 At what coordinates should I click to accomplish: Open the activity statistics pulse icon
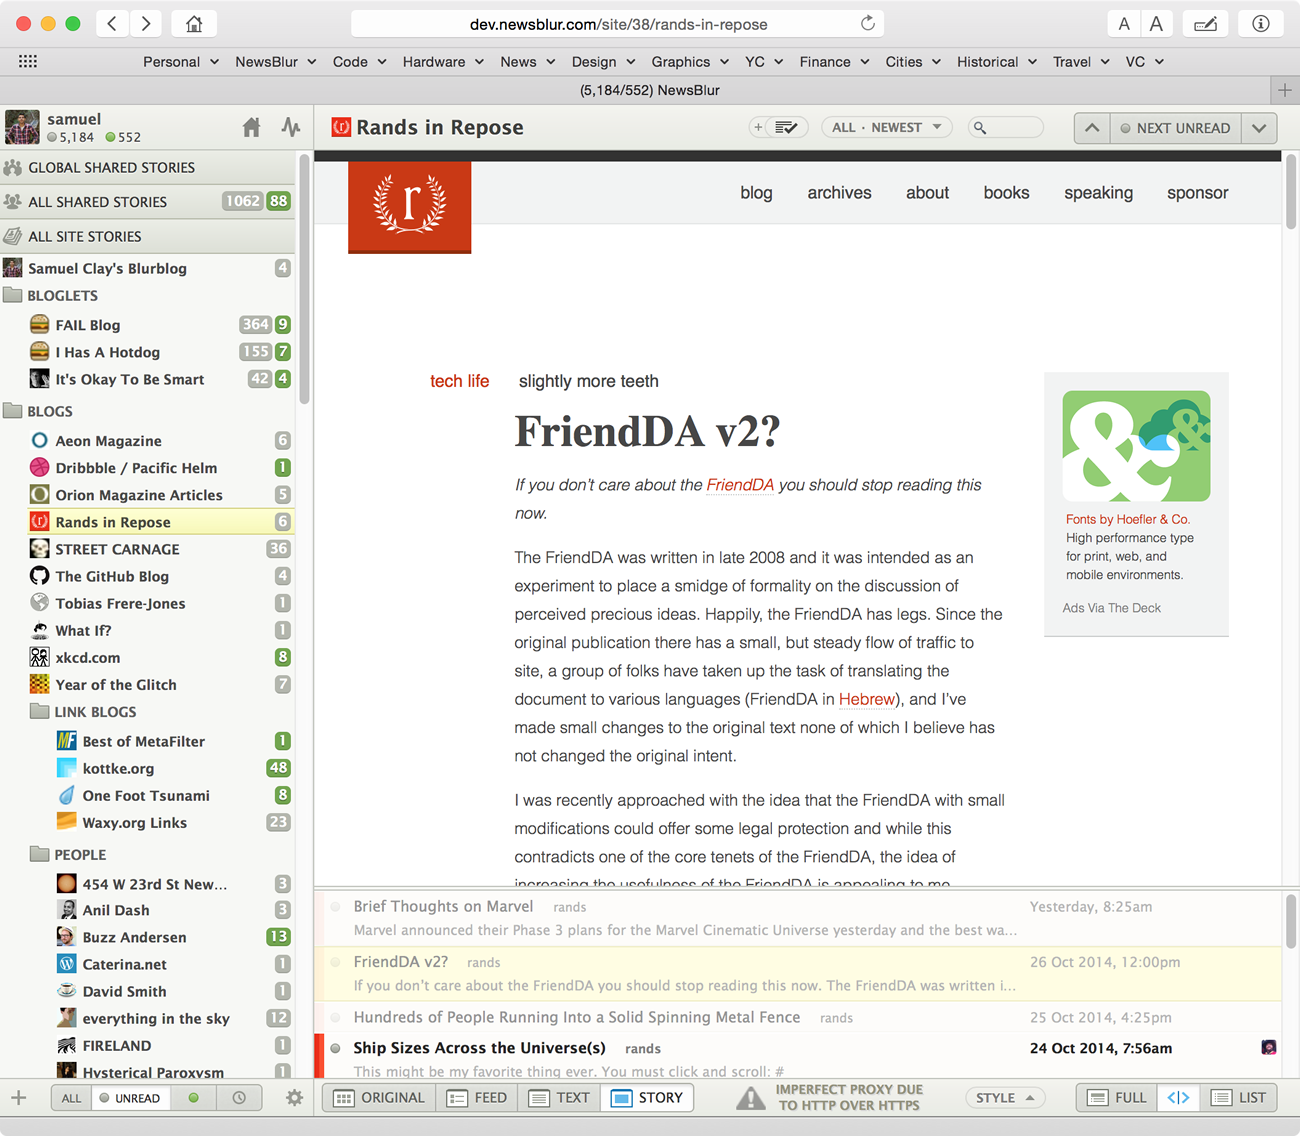click(x=290, y=127)
